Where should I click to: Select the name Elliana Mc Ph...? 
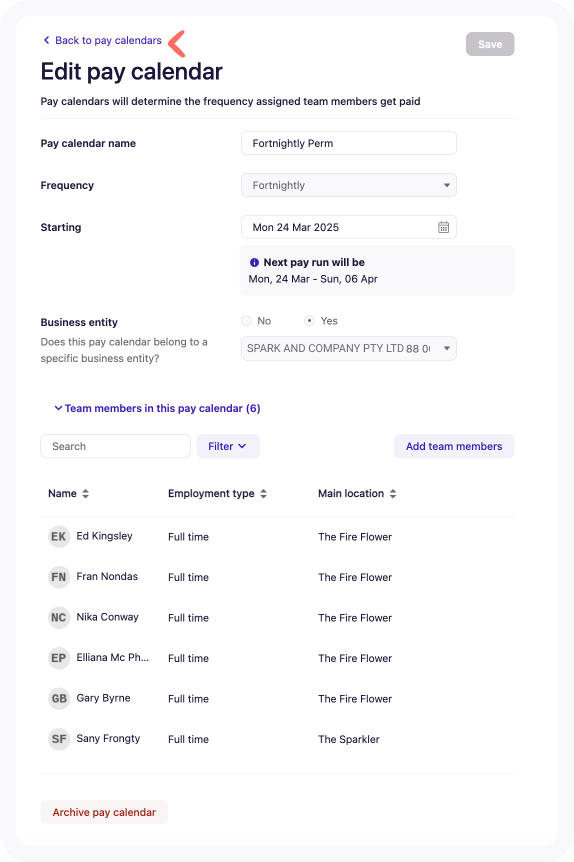pos(113,657)
